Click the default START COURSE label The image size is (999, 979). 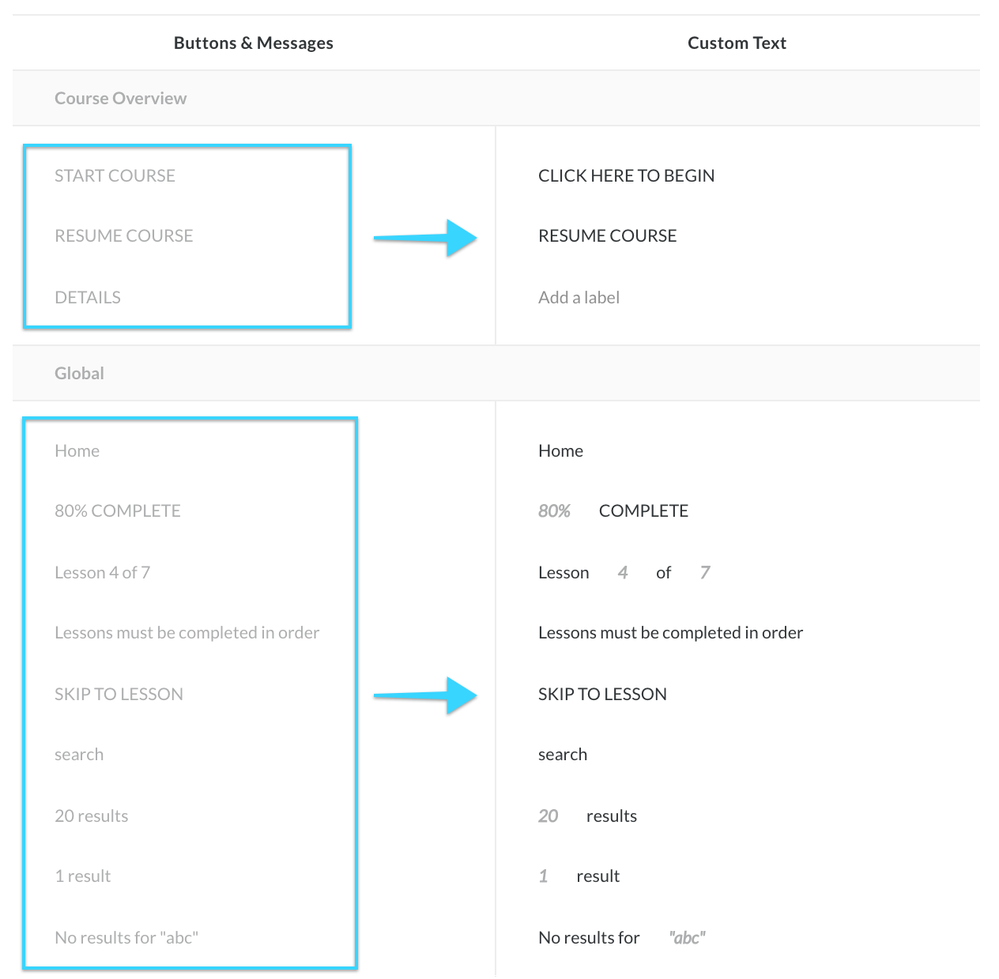coord(114,176)
